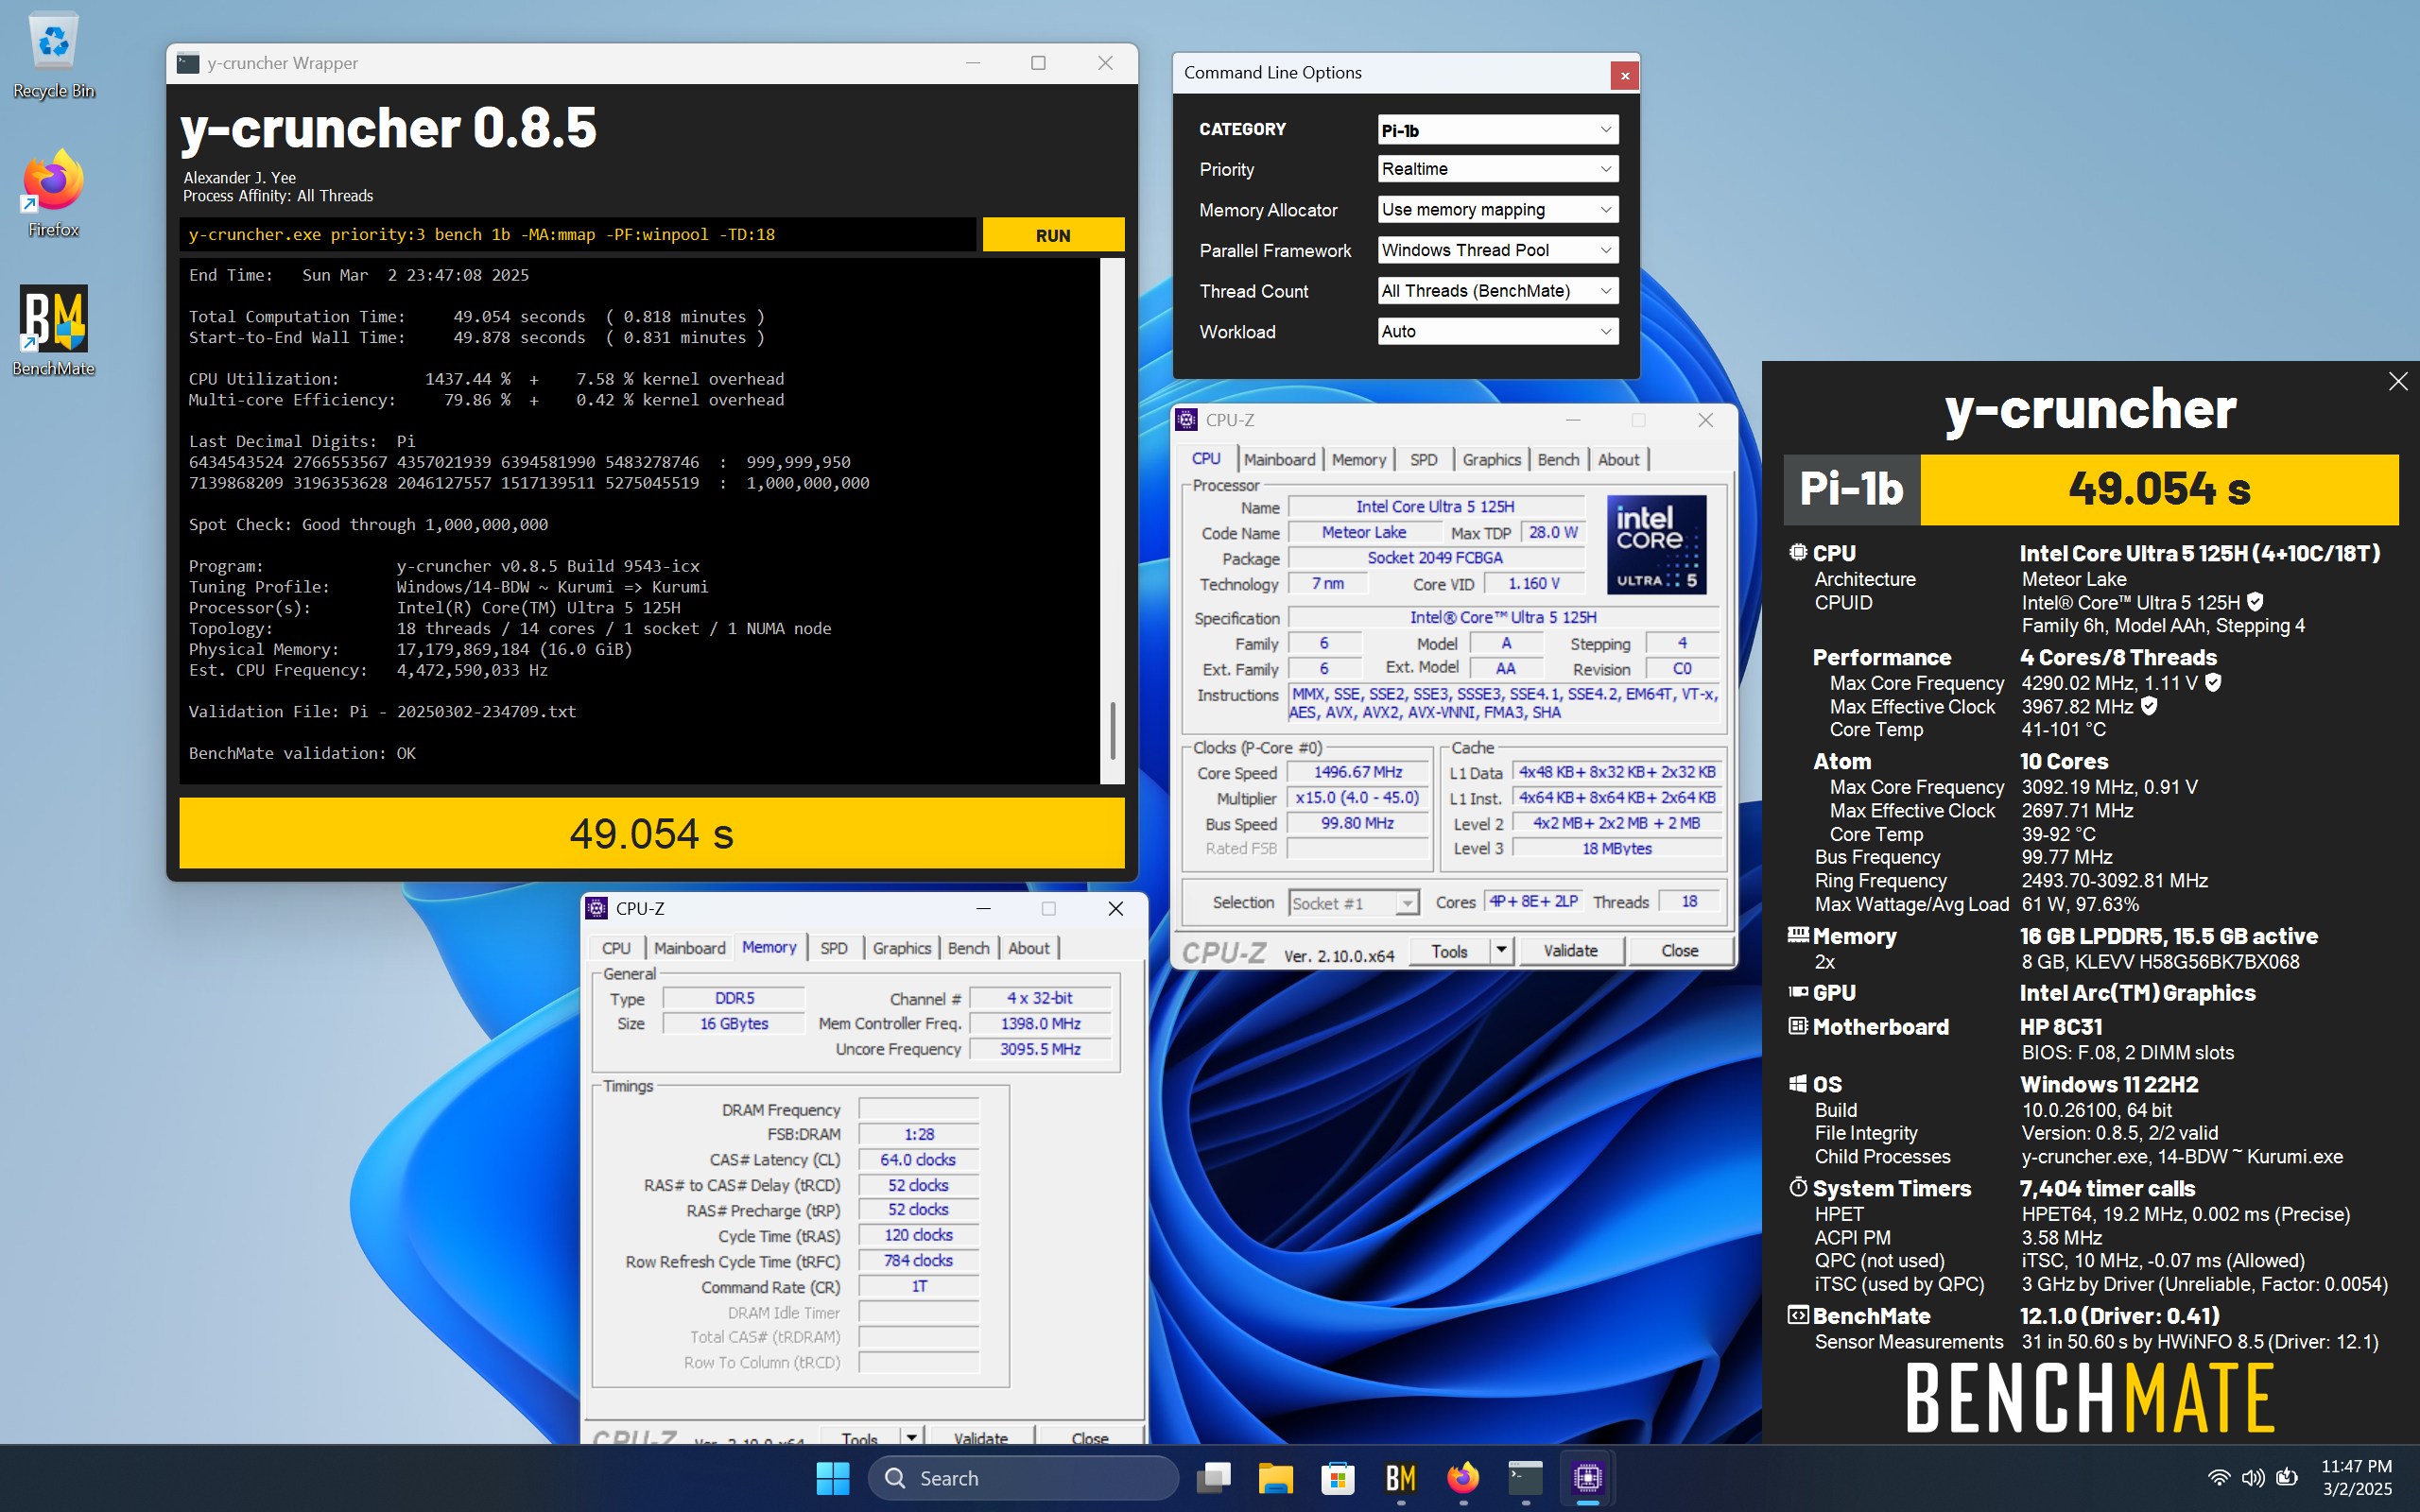The width and height of the screenshot is (2420, 1512).
Task: Click the Pi-1b 49.054 s score banner
Action: pyautogui.click(x=2090, y=489)
